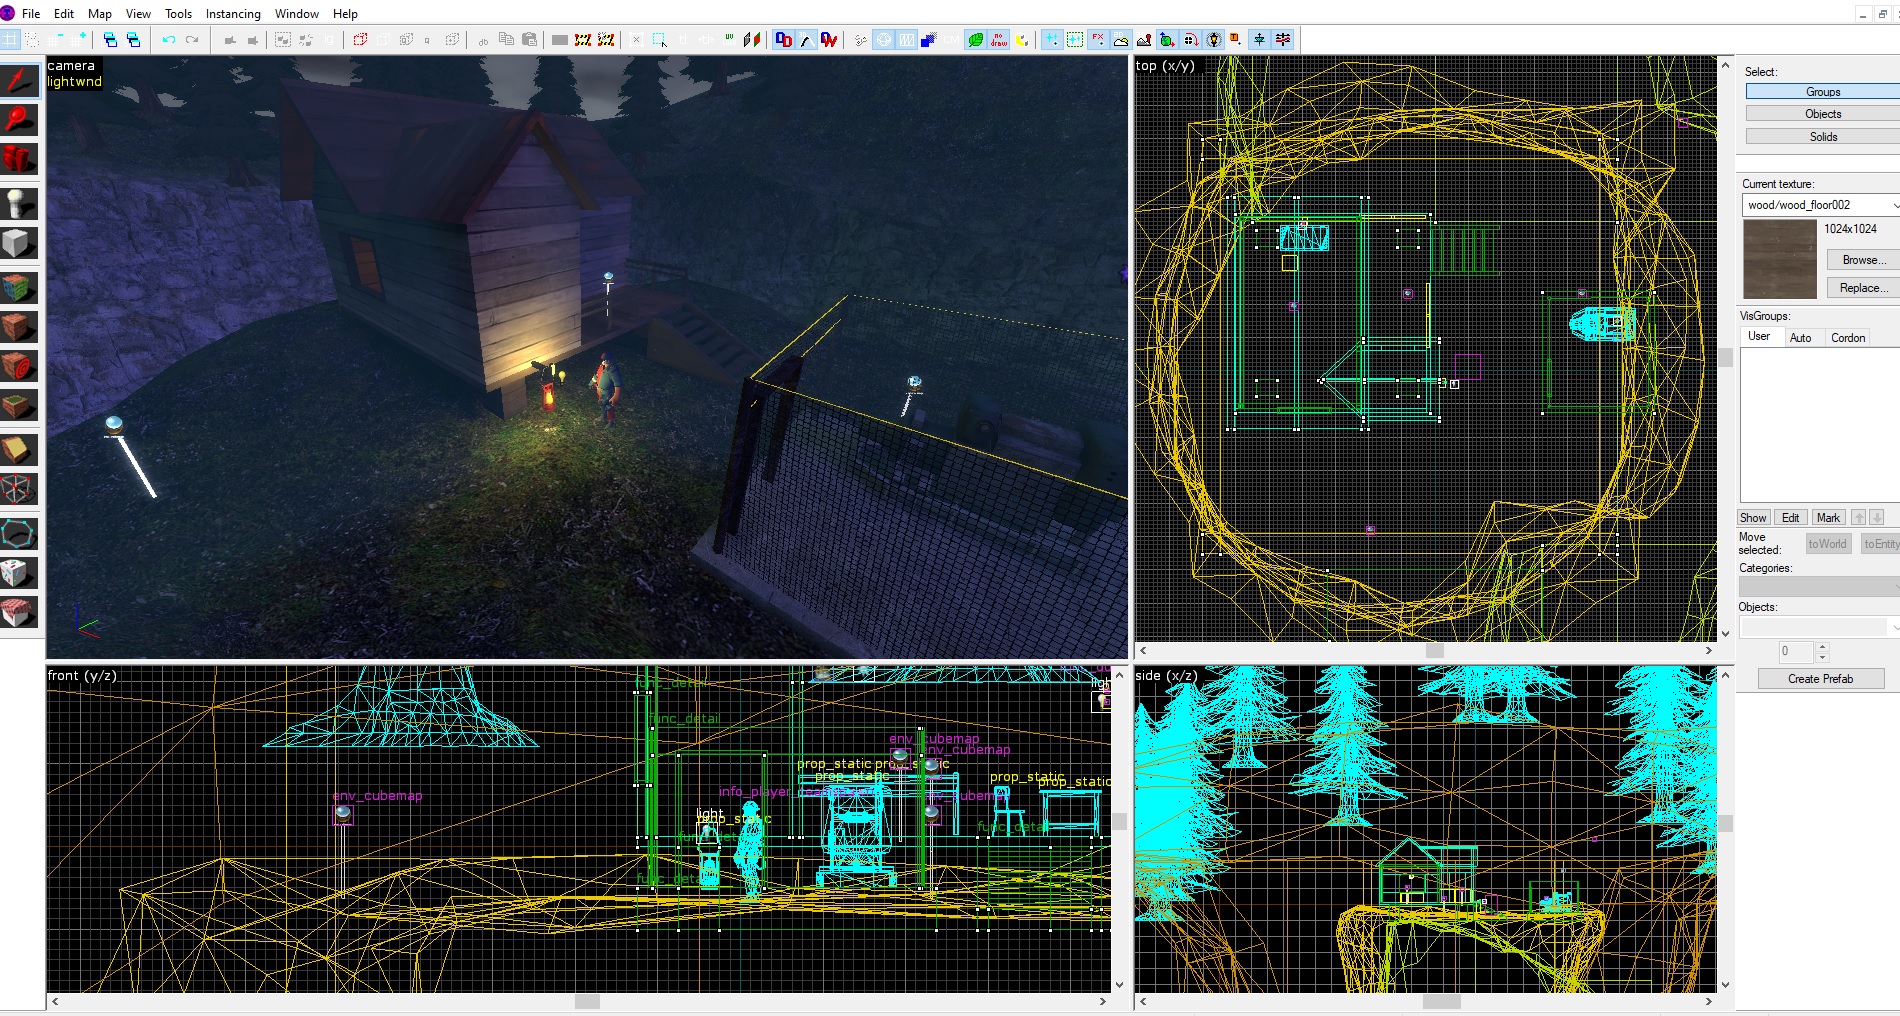Toggle the grid display in the toolbar
1900x1016 pixels.
10,40
